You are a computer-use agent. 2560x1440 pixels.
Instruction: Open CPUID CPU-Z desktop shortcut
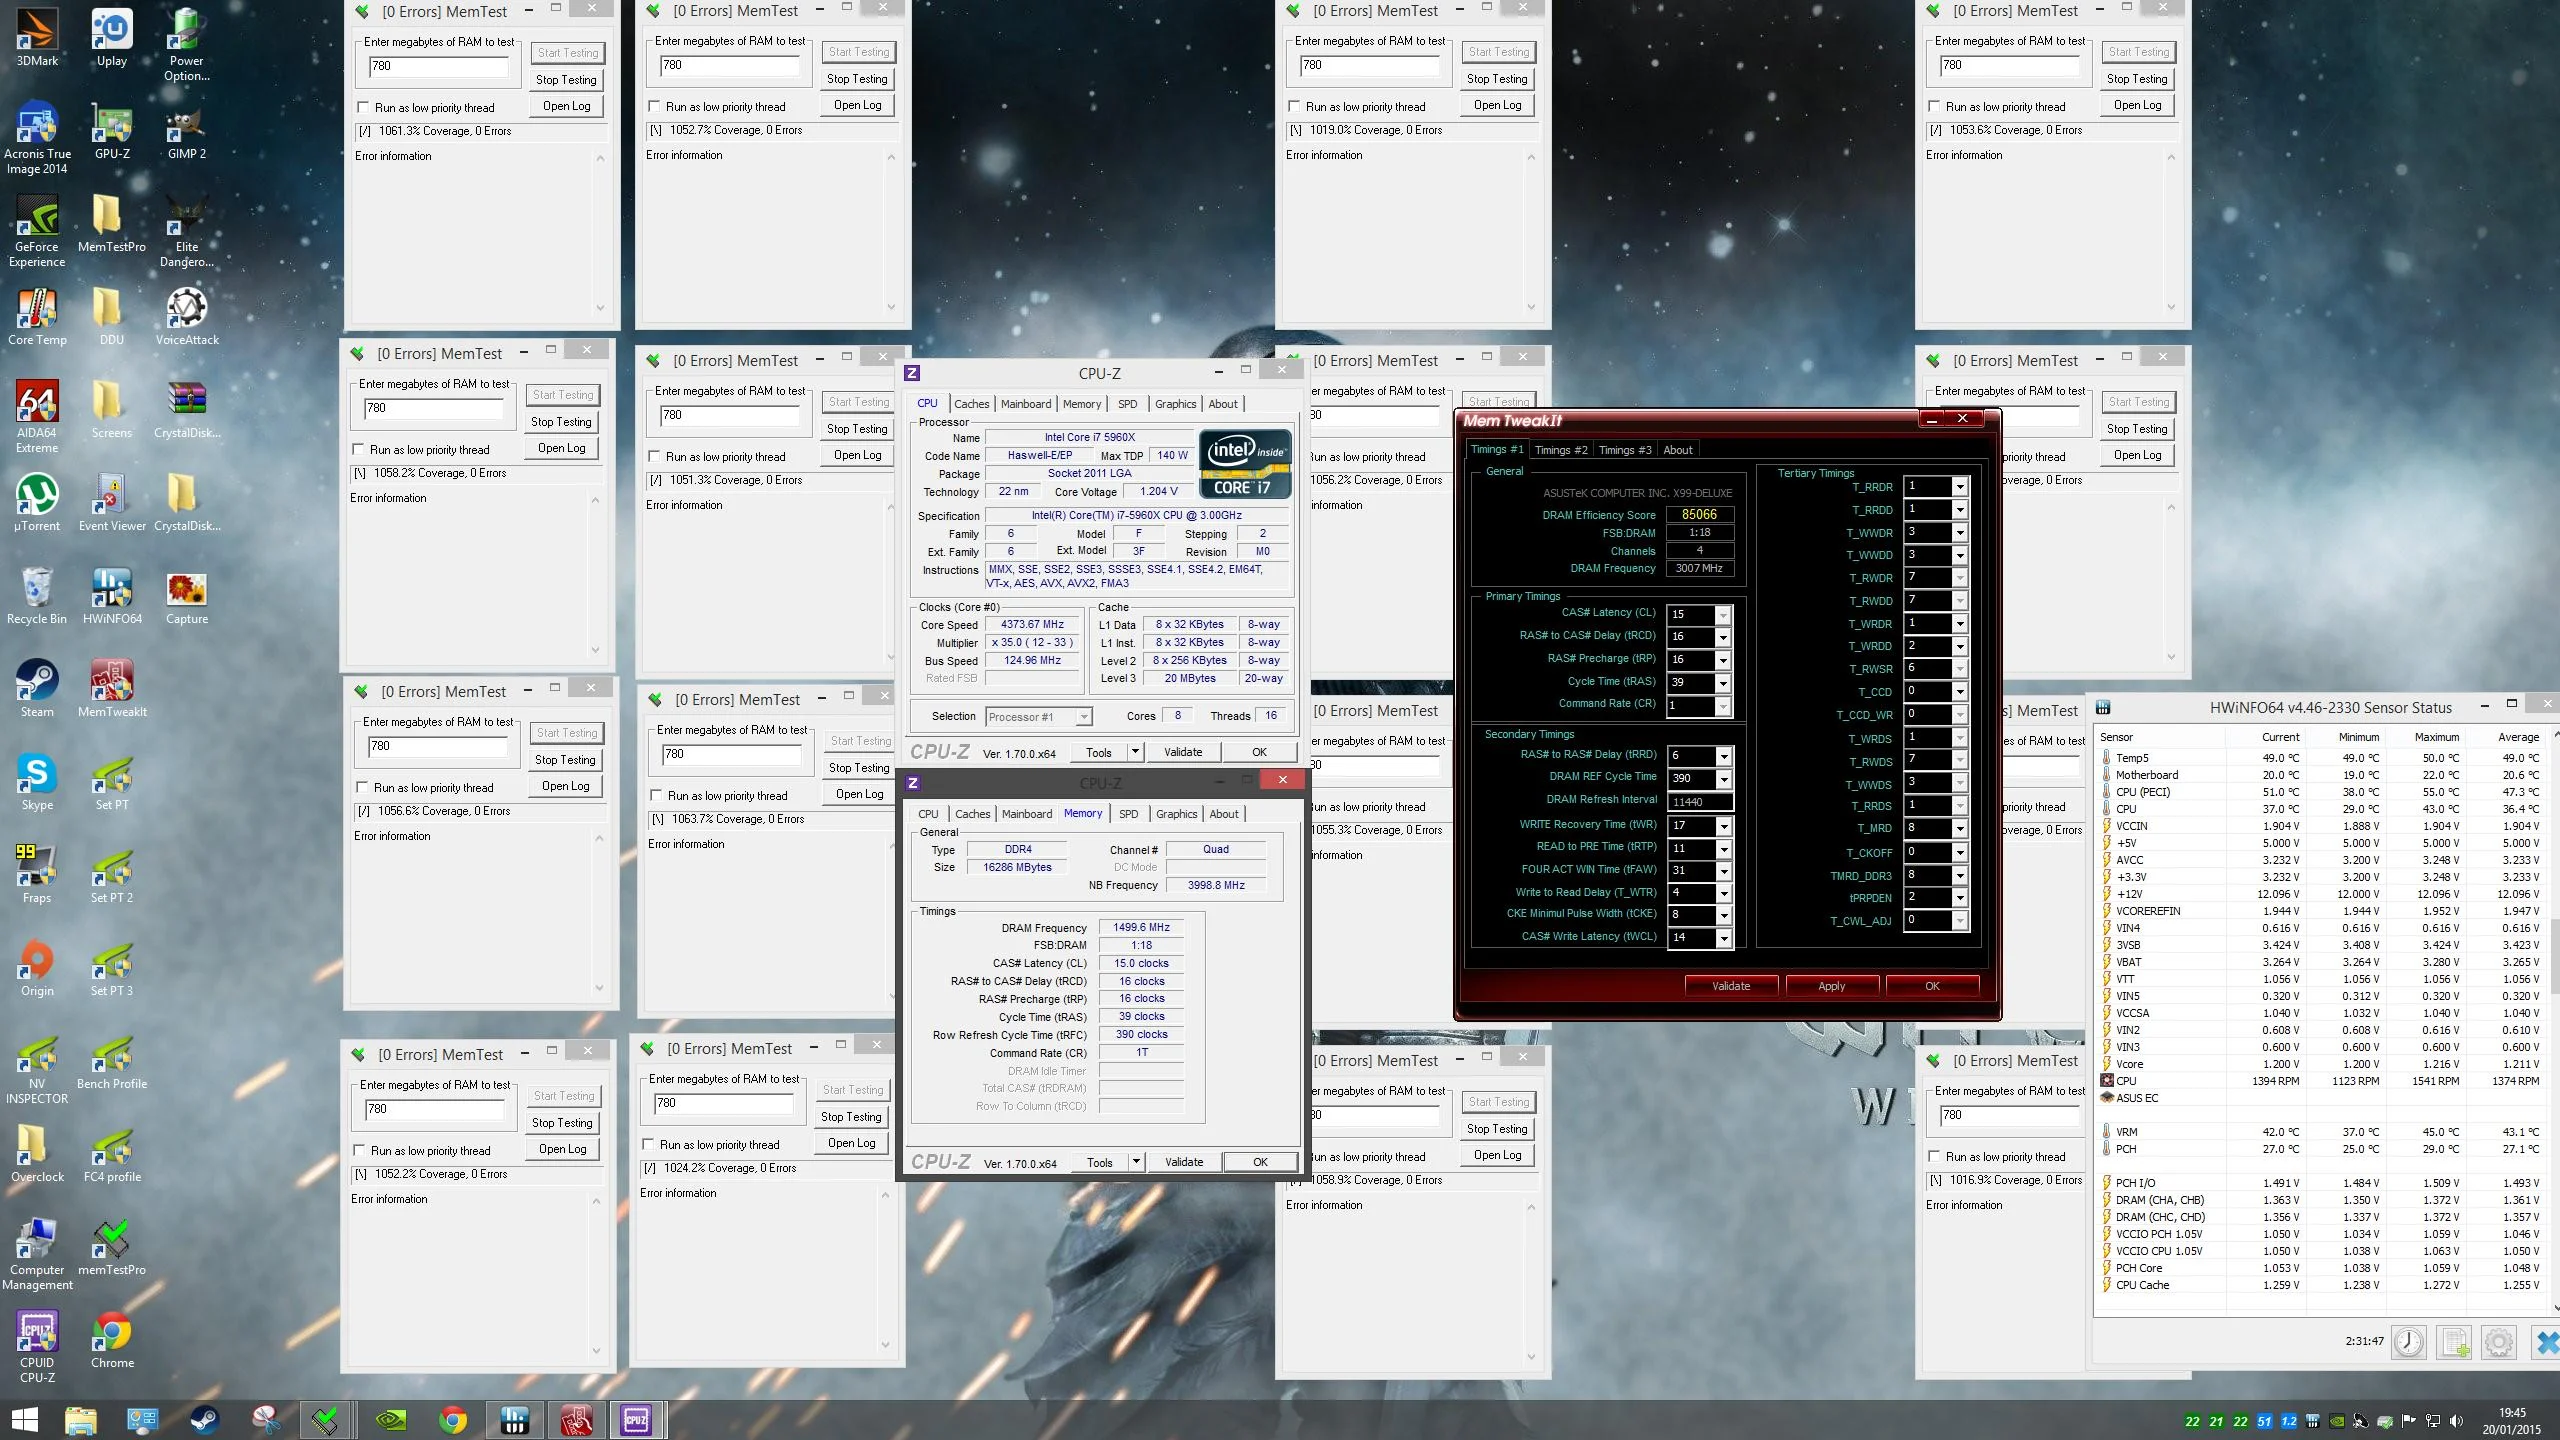pos(37,1348)
